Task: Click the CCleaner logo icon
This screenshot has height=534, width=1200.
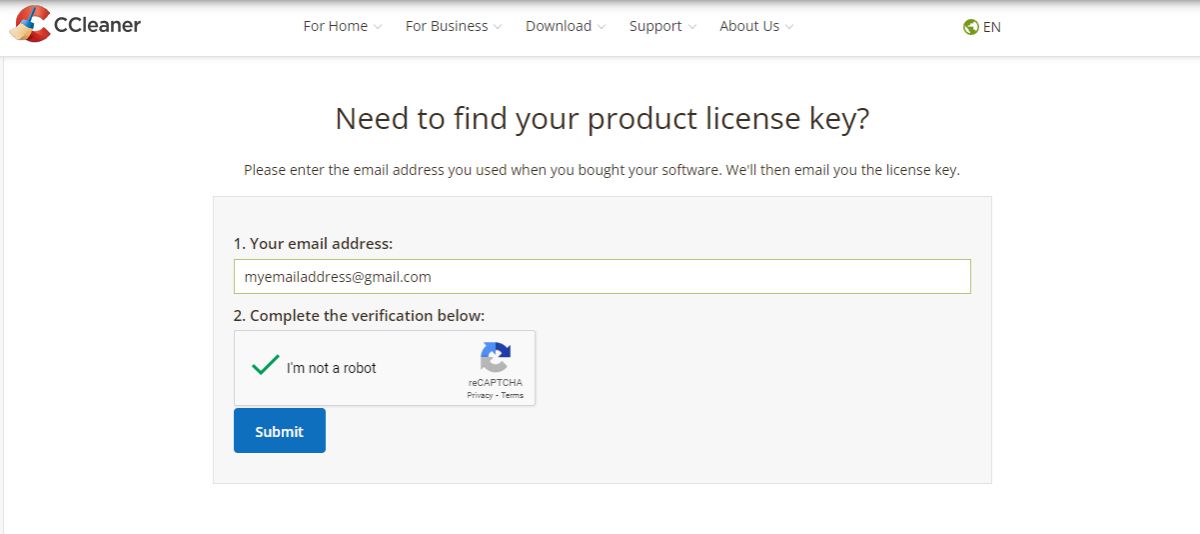Action: pyautogui.click(x=30, y=23)
